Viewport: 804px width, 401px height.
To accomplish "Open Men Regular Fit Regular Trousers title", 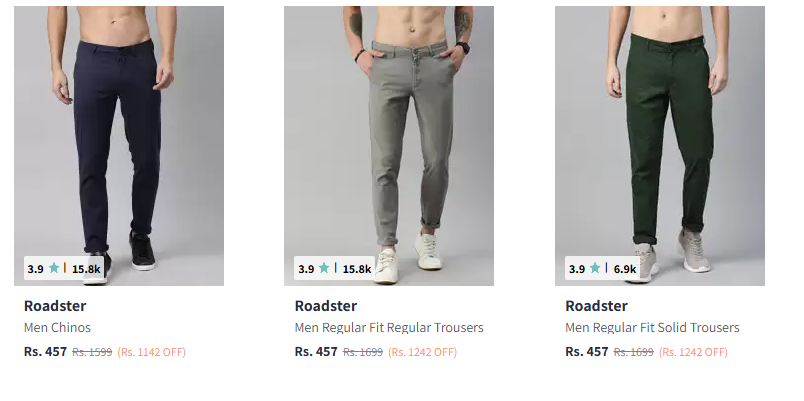I will pos(389,327).
